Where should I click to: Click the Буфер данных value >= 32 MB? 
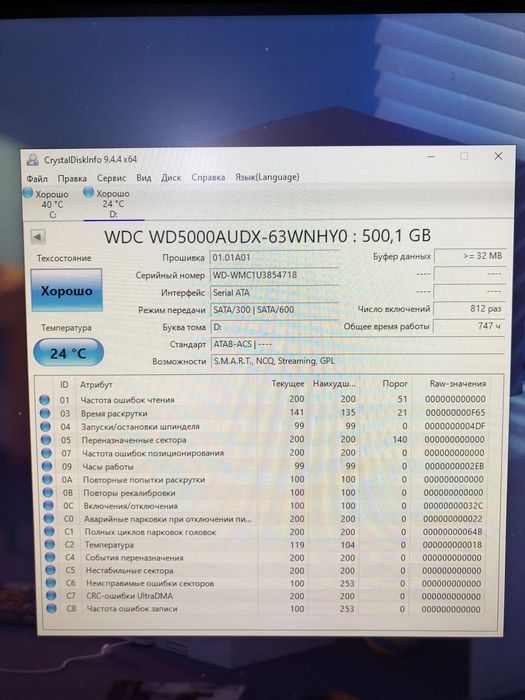471,256
